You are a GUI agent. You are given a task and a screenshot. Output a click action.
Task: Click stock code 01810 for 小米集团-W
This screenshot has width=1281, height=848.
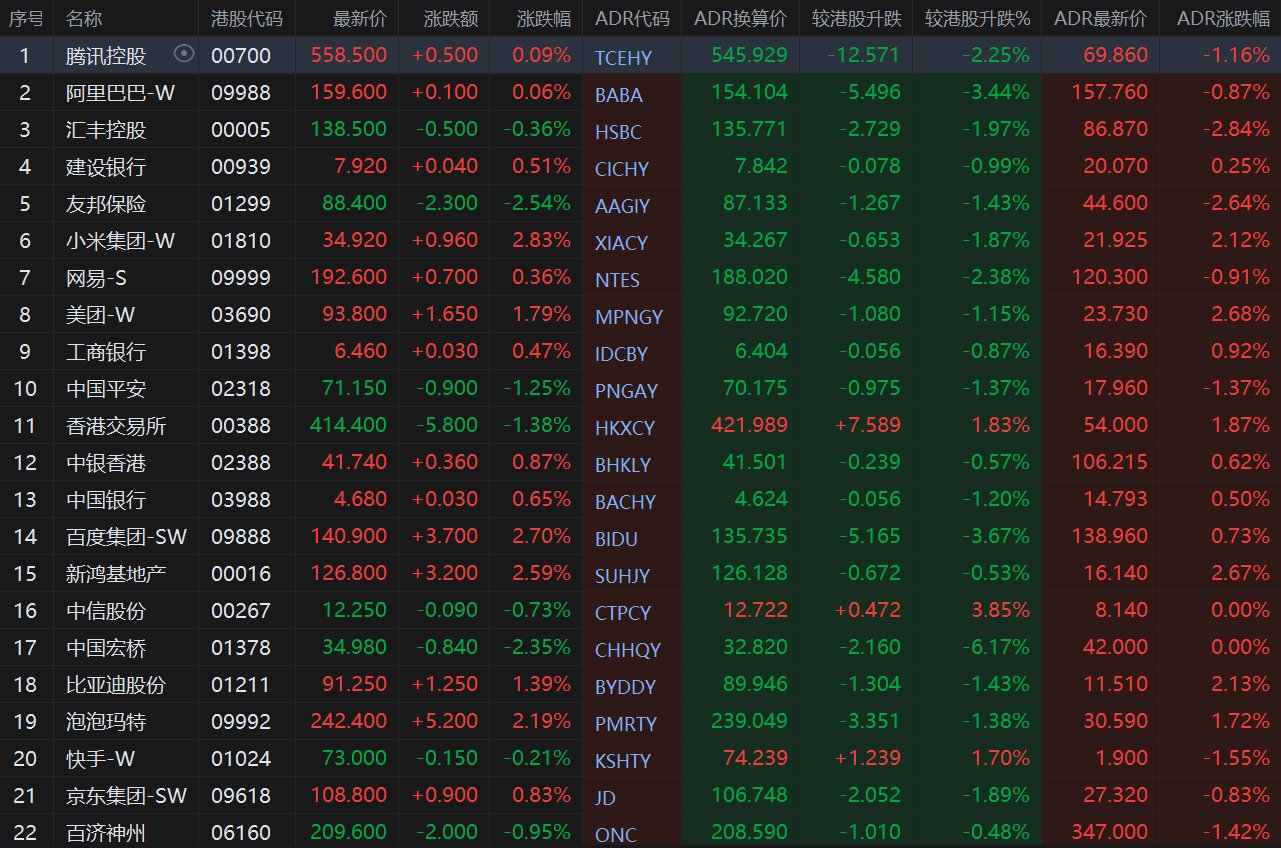[x=241, y=240]
